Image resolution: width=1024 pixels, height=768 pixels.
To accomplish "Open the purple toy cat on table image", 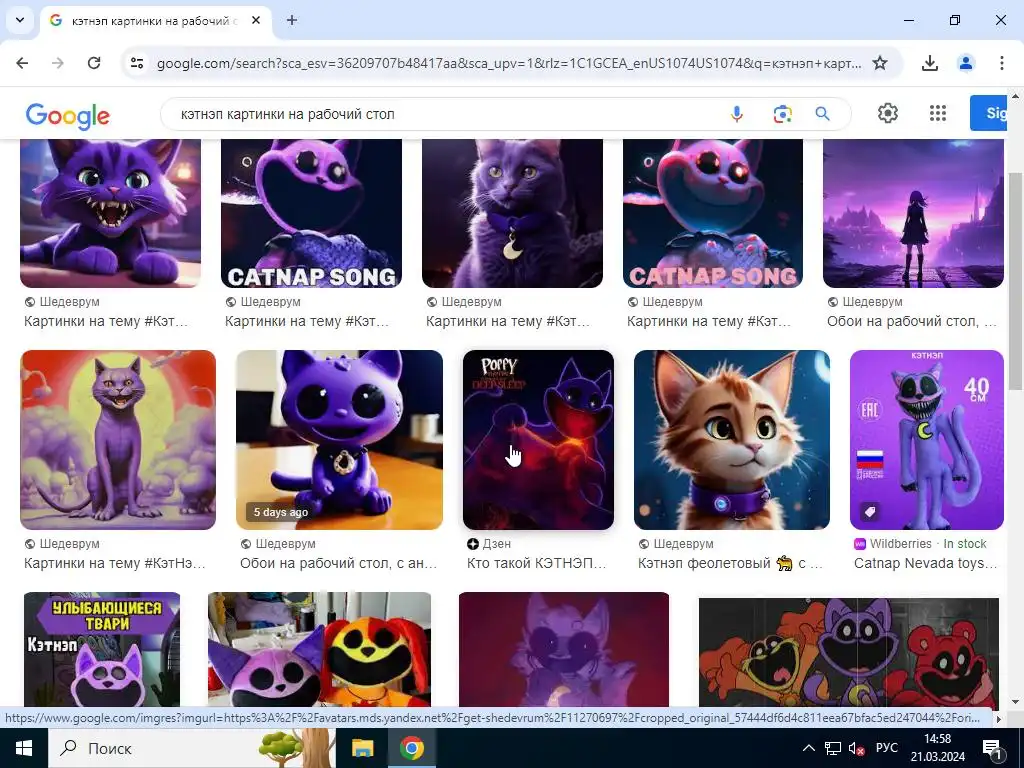I will pos(340,440).
